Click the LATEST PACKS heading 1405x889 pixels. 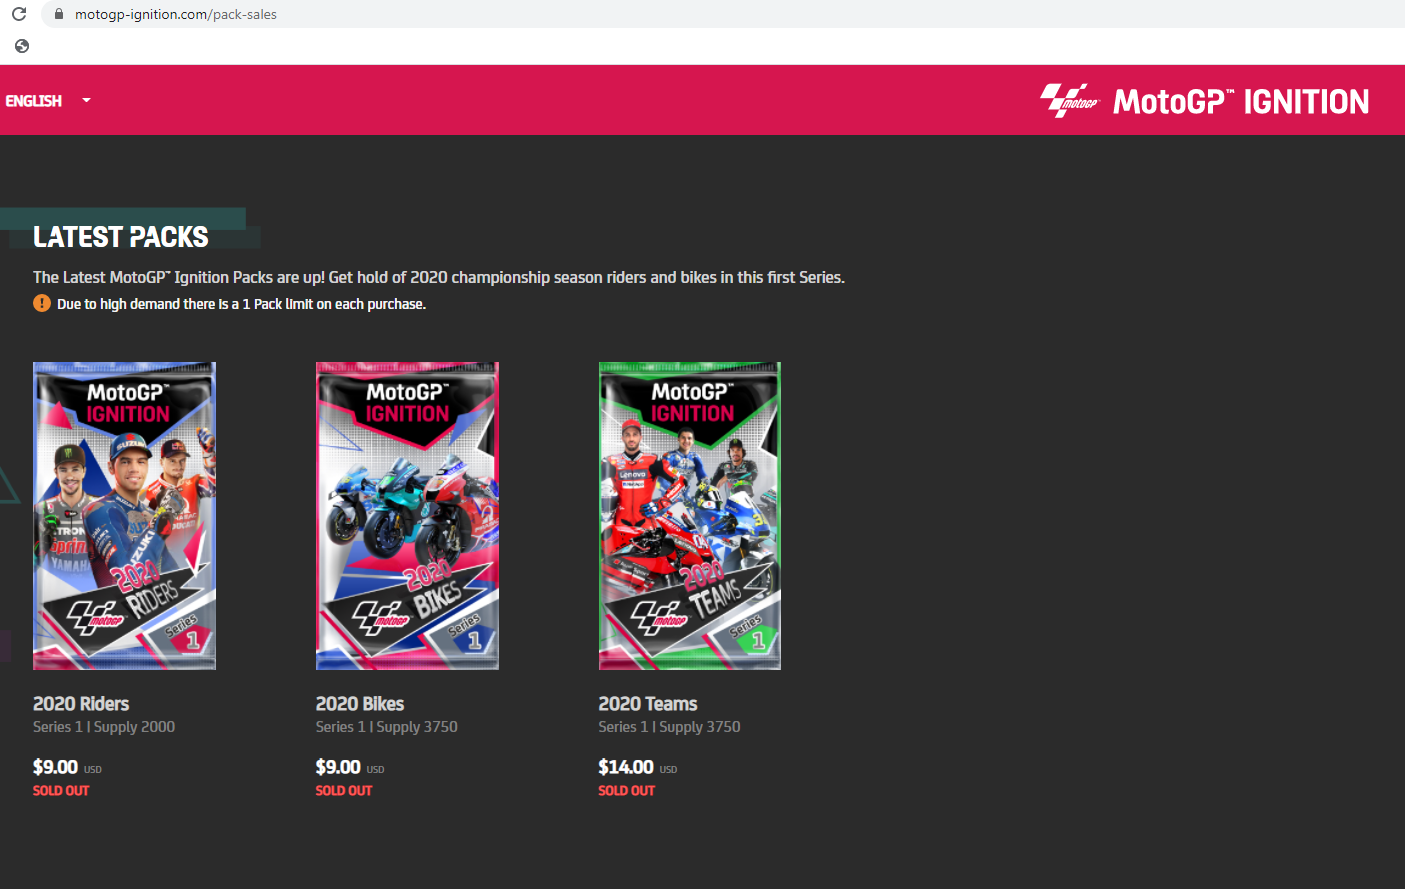[121, 237]
